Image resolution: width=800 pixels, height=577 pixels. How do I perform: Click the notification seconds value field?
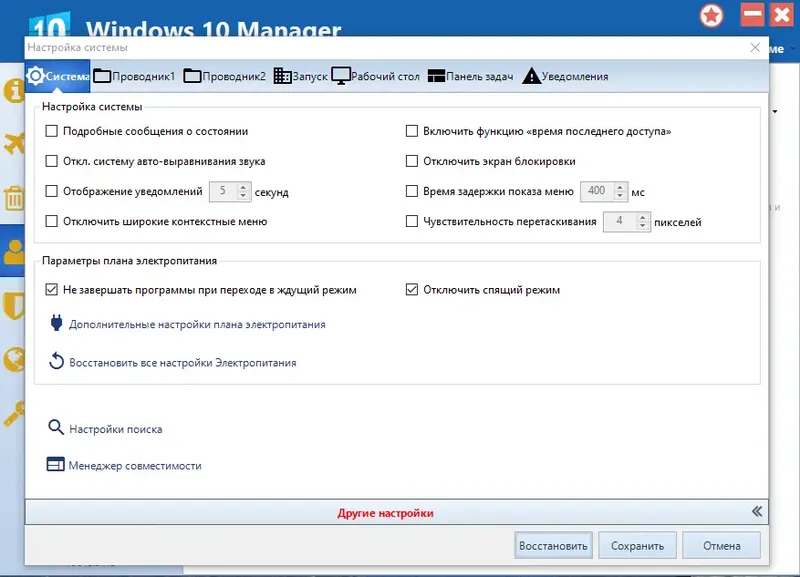tap(223, 191)
